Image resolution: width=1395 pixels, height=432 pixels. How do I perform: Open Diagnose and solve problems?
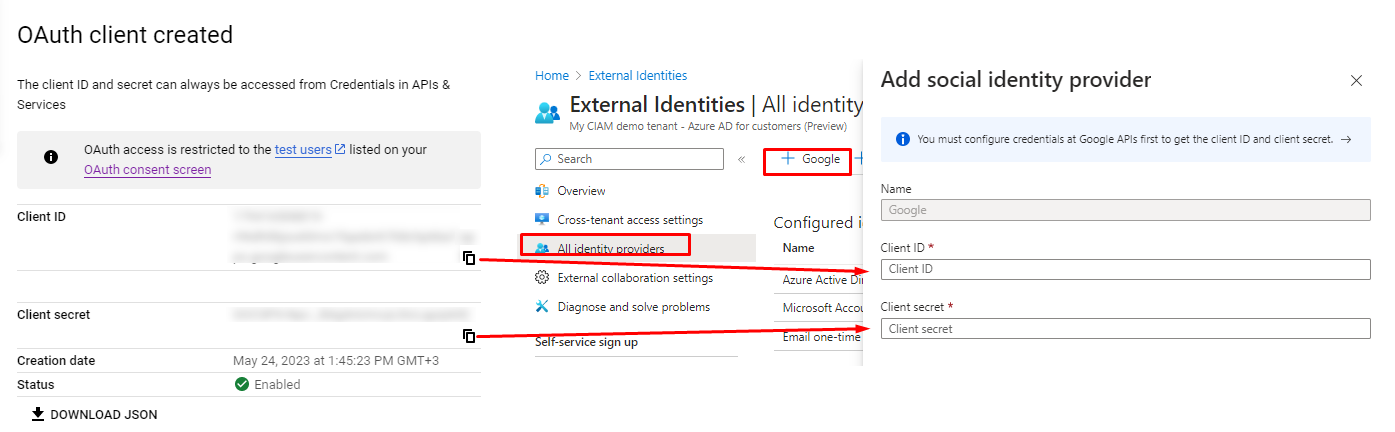[x=633, y=307]
